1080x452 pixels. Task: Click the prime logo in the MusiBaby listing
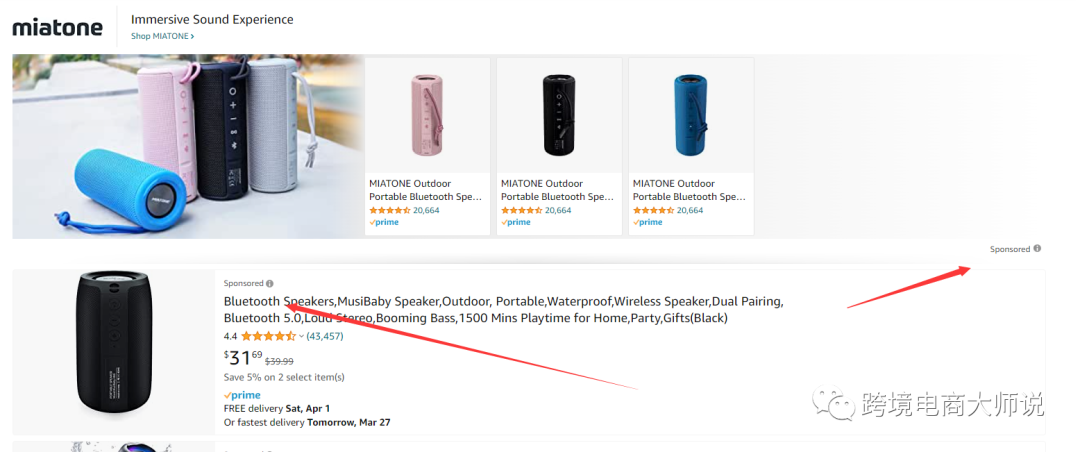click(242, 395)
